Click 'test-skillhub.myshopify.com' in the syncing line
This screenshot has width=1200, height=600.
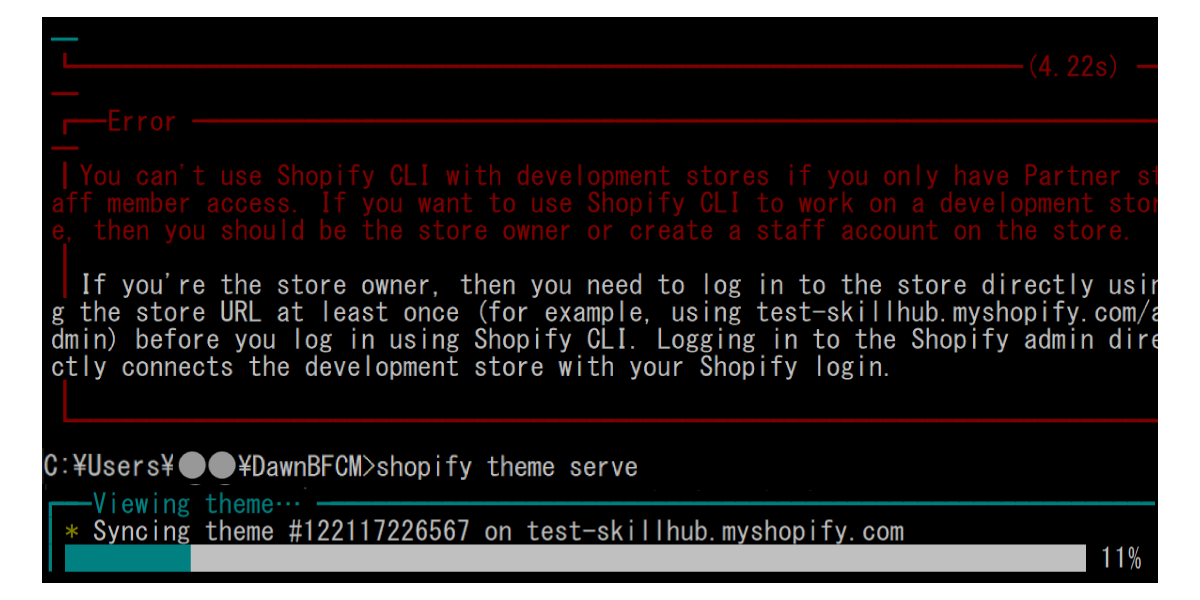[x=715, y=531]
